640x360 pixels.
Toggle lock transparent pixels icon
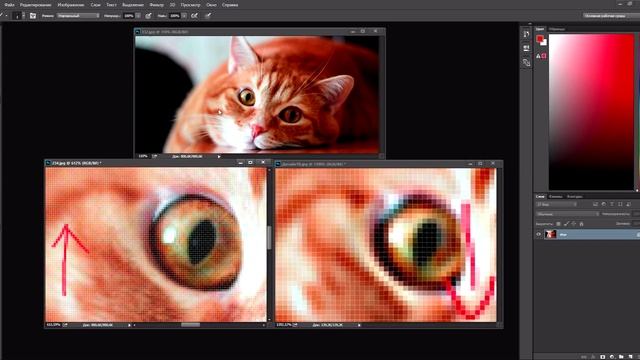pos(558,224)
